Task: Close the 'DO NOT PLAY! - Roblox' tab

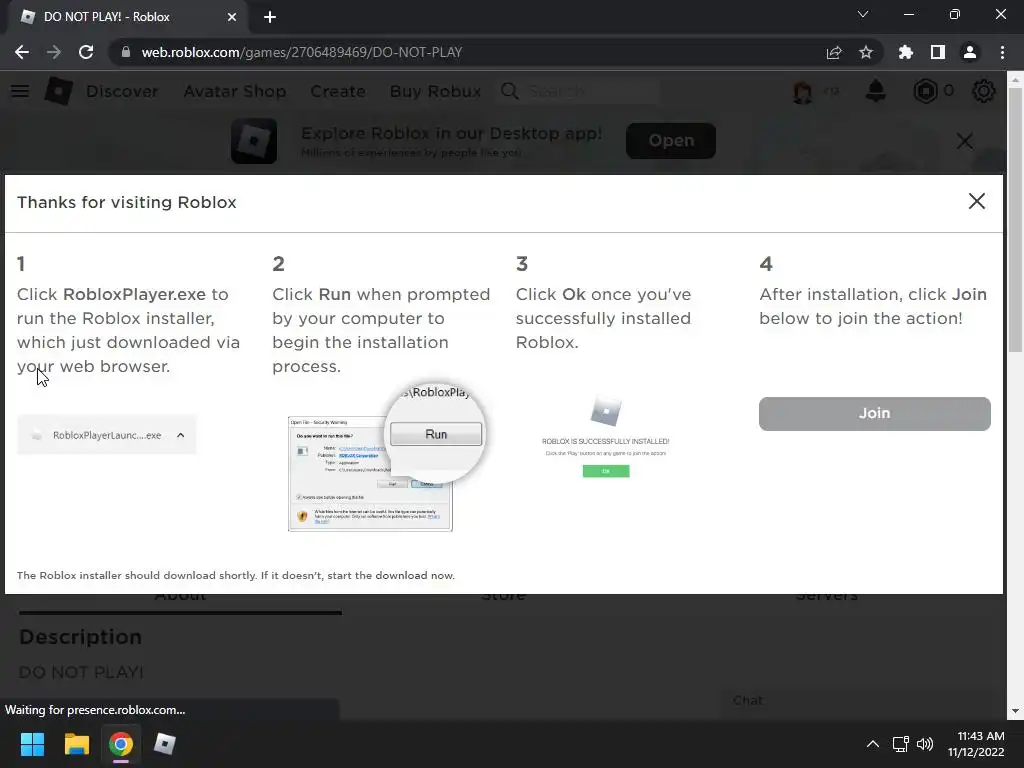Action: 232,17
